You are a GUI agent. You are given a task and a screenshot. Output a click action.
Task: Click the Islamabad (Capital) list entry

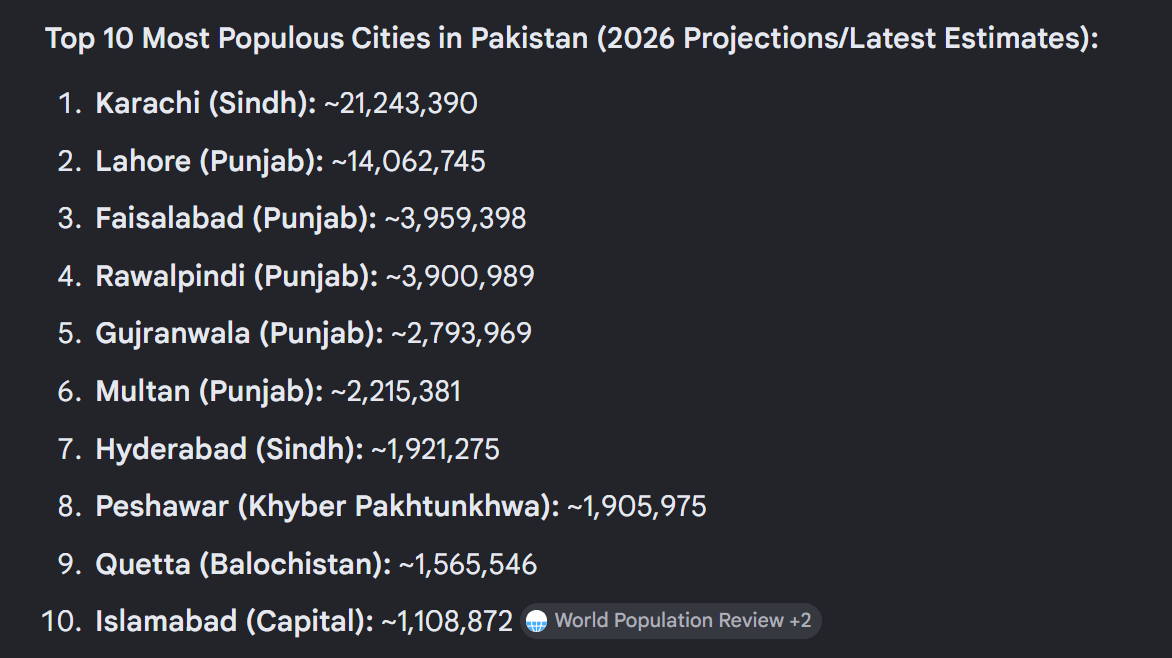coord(277,621)
